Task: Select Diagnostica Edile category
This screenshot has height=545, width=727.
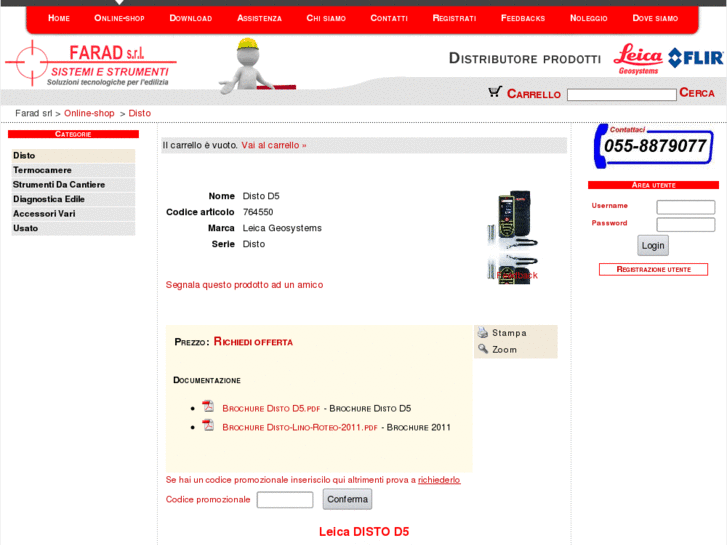Action: [73, 199]
